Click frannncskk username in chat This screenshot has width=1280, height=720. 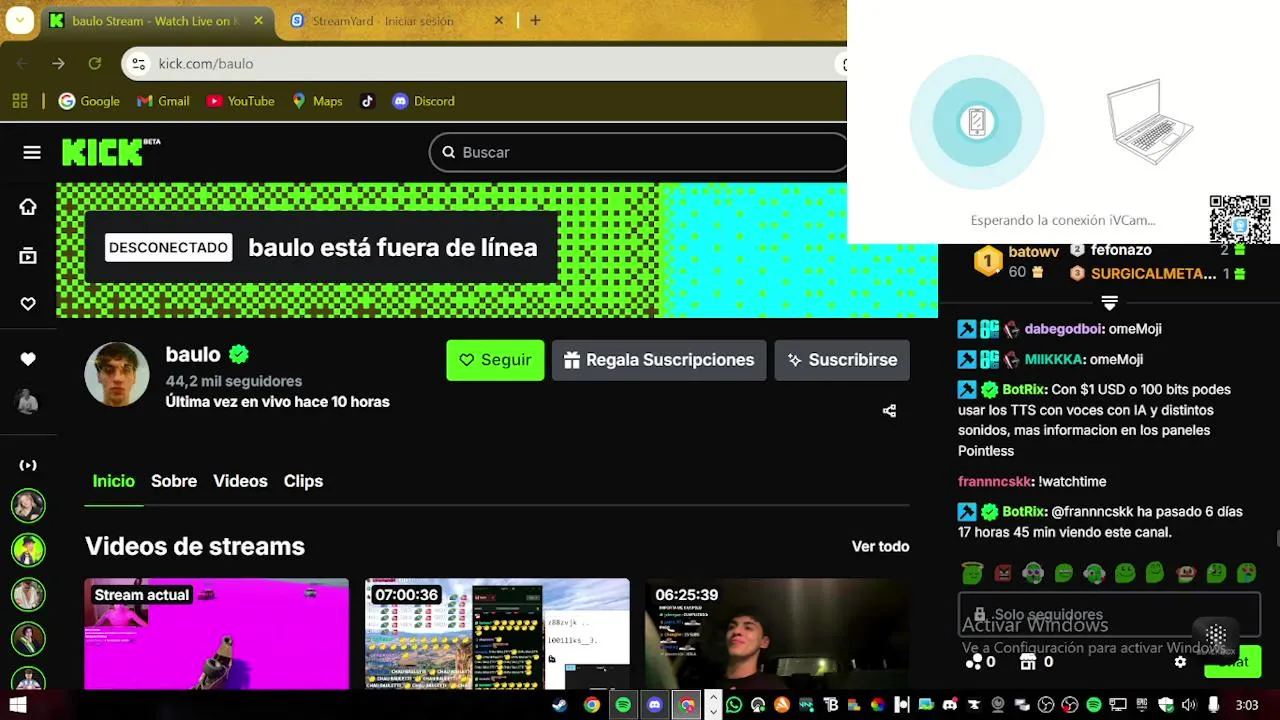tap(994, 481)
